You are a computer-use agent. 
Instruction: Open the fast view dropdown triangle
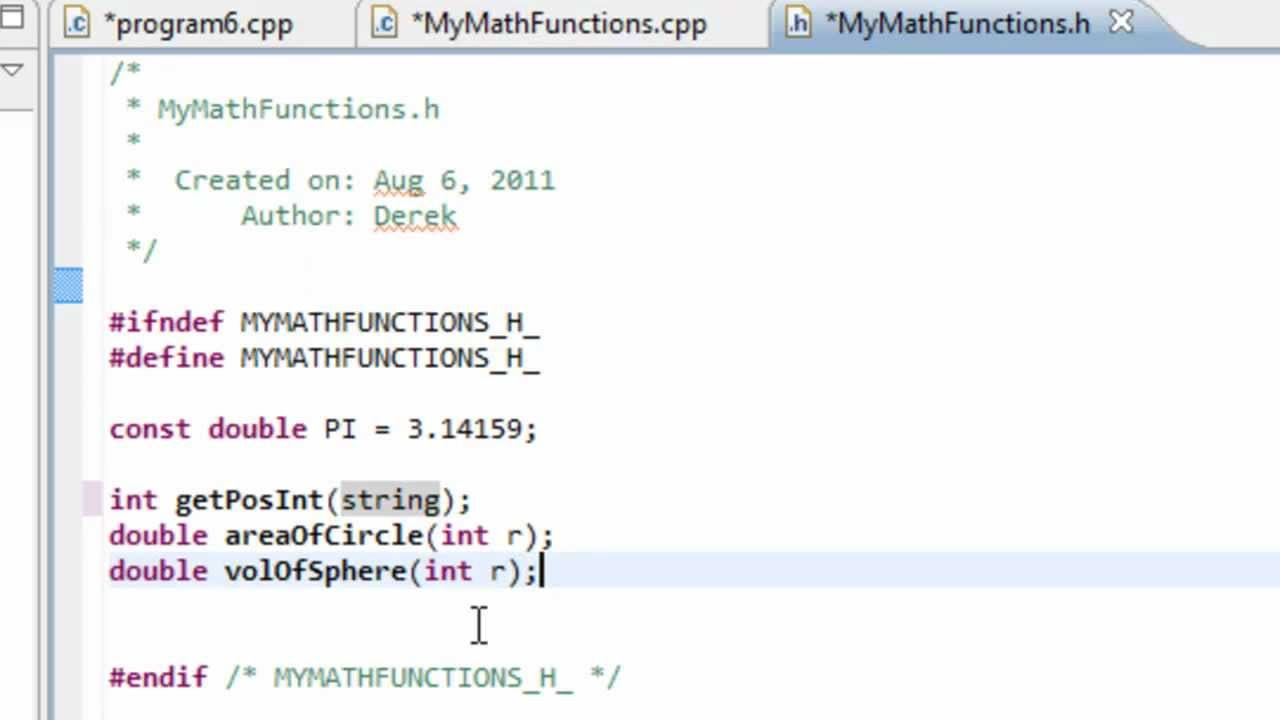point(12,68)
